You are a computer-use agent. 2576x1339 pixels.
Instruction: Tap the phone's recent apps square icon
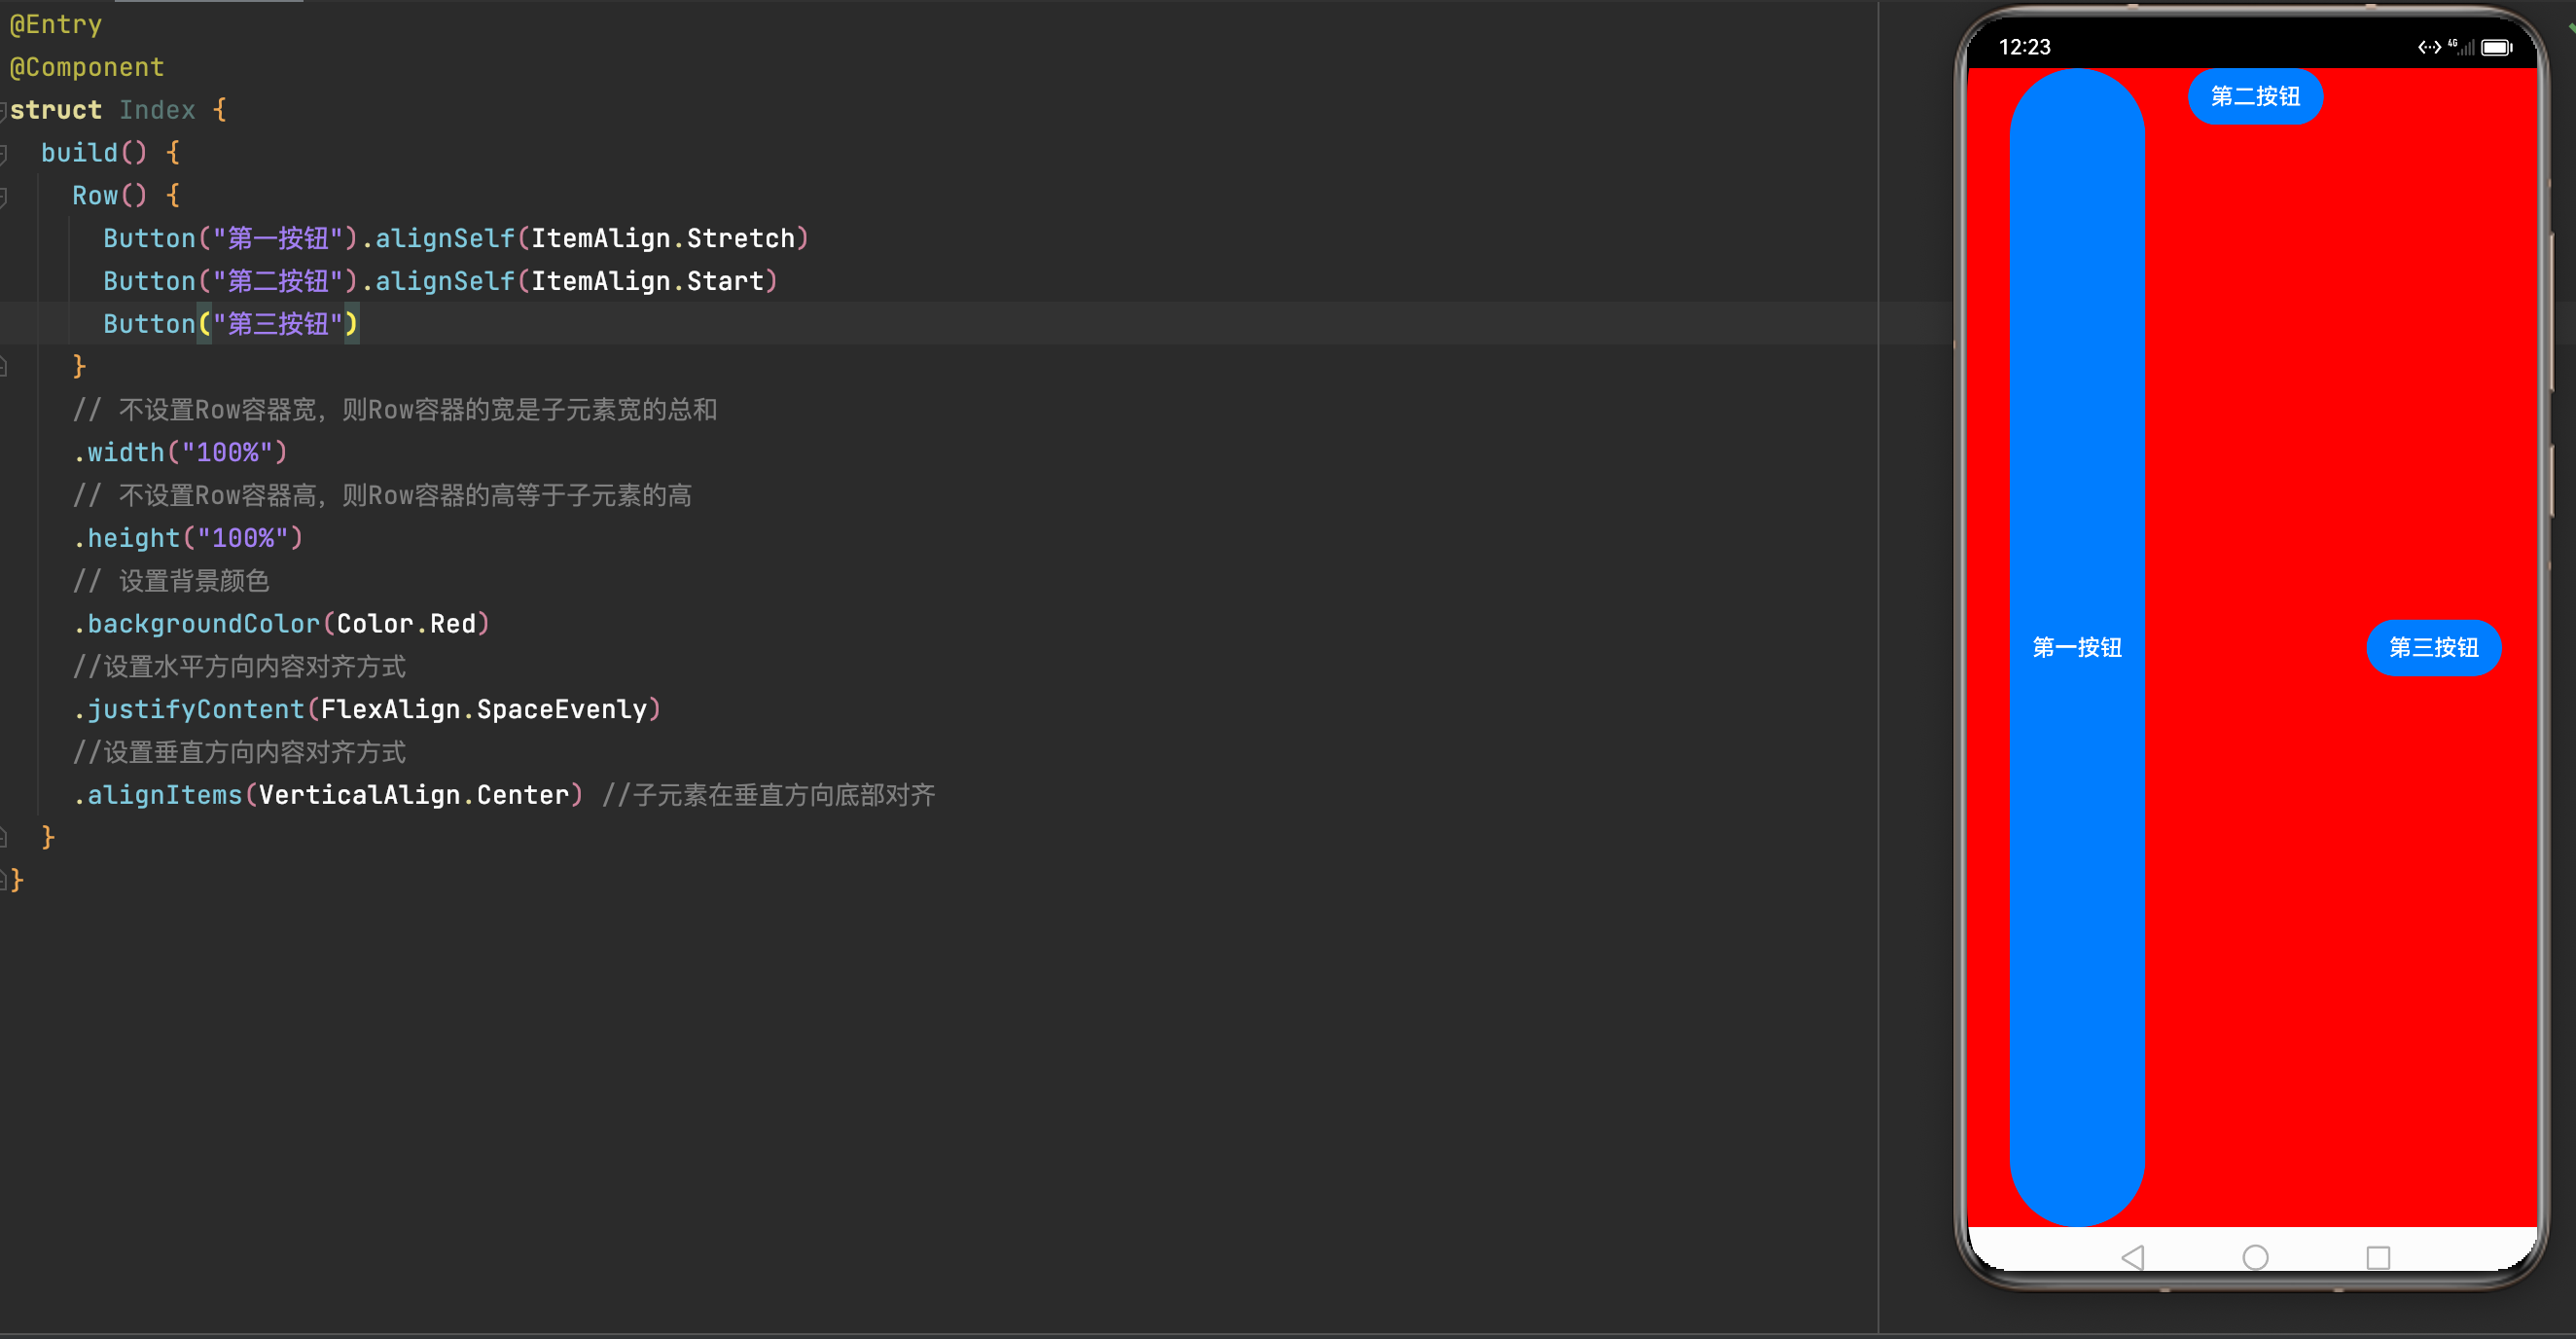pyautogui.click(x=2378, y=1257)
